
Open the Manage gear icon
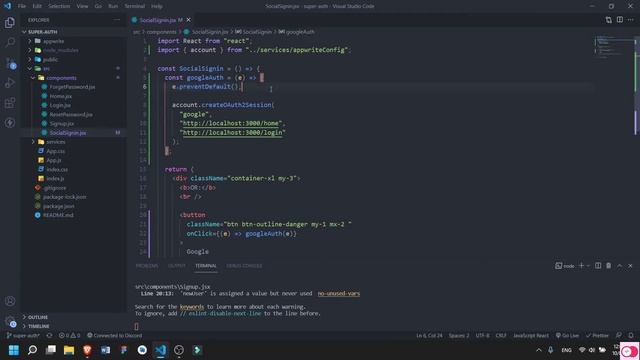(10, 321)
